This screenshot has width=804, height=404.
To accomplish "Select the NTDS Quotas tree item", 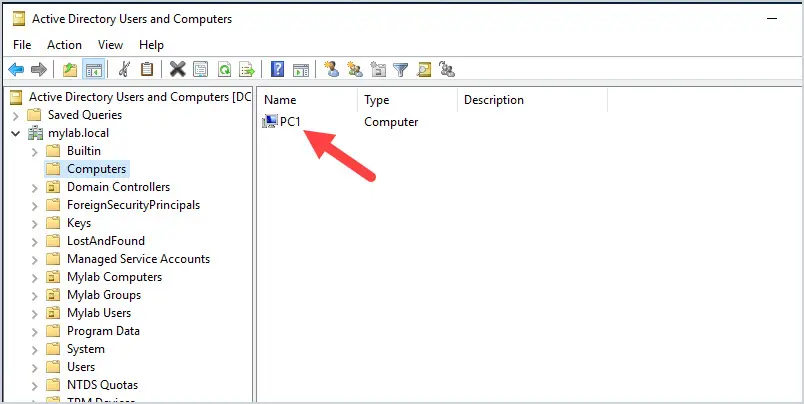I will click(103, 385).
